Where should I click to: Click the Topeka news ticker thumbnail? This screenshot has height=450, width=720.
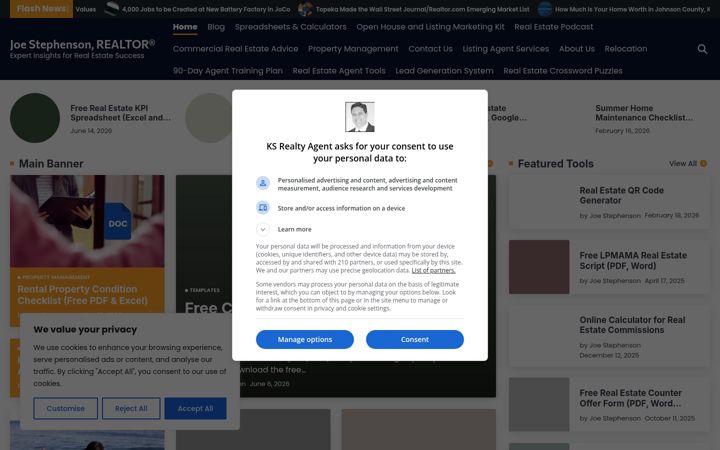(305, 9)
